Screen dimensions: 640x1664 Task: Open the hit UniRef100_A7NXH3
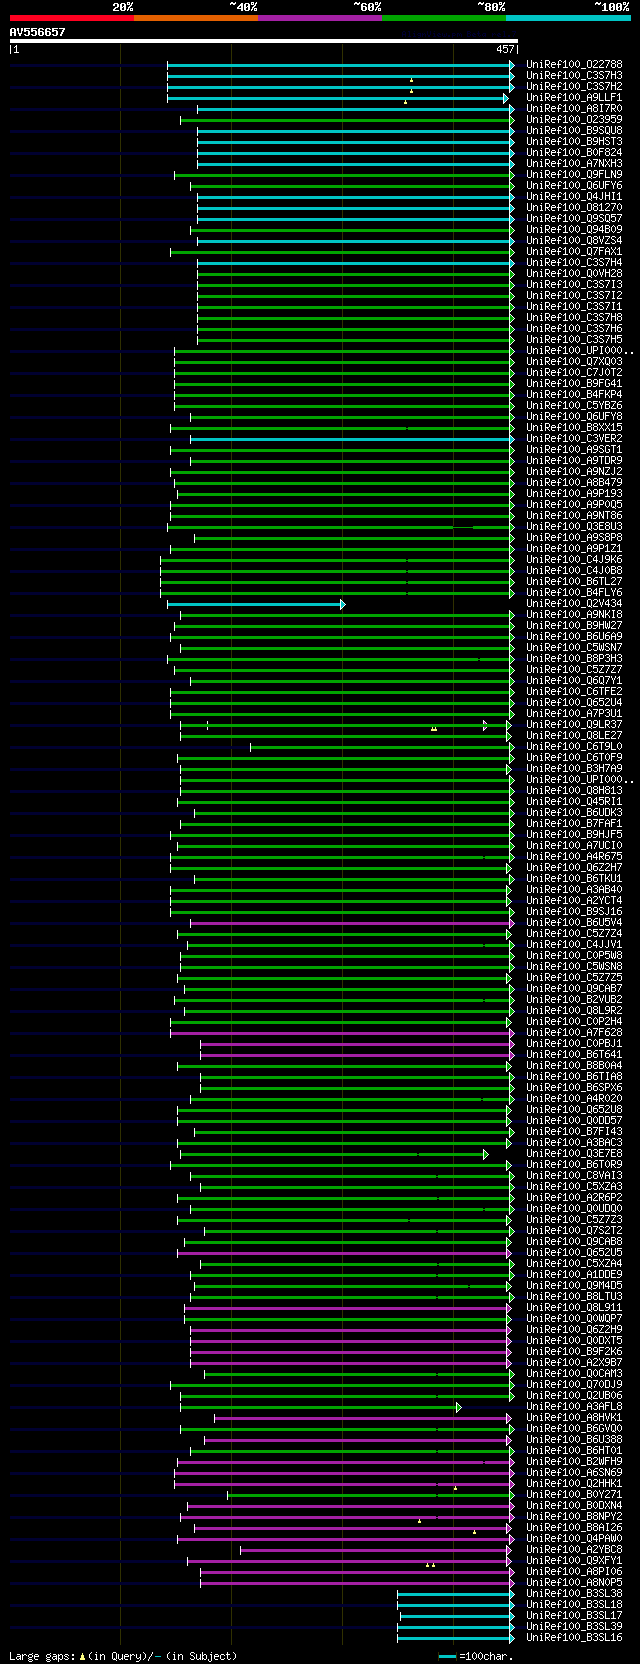tap(574, 164)
